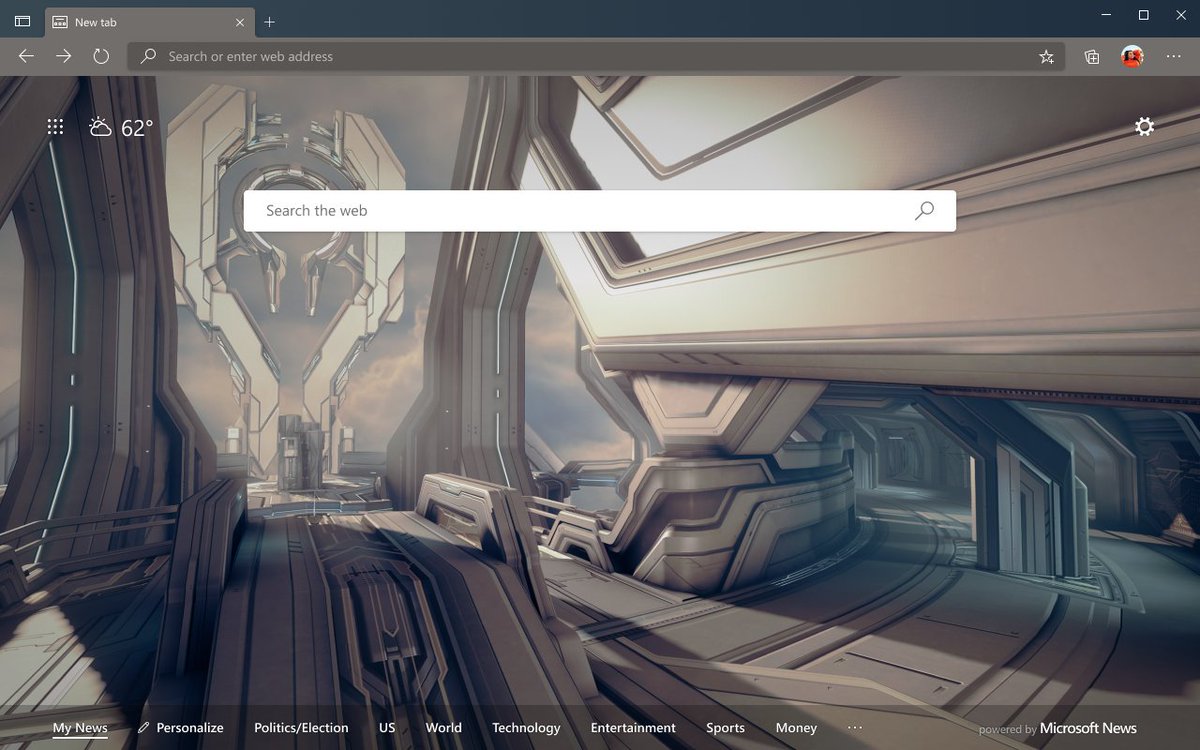Select the Sports news category
1200x750 pixels.
point(725,728)
